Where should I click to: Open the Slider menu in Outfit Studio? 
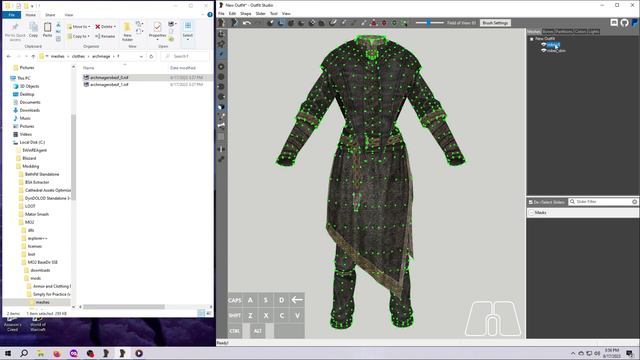pos(260,13)
